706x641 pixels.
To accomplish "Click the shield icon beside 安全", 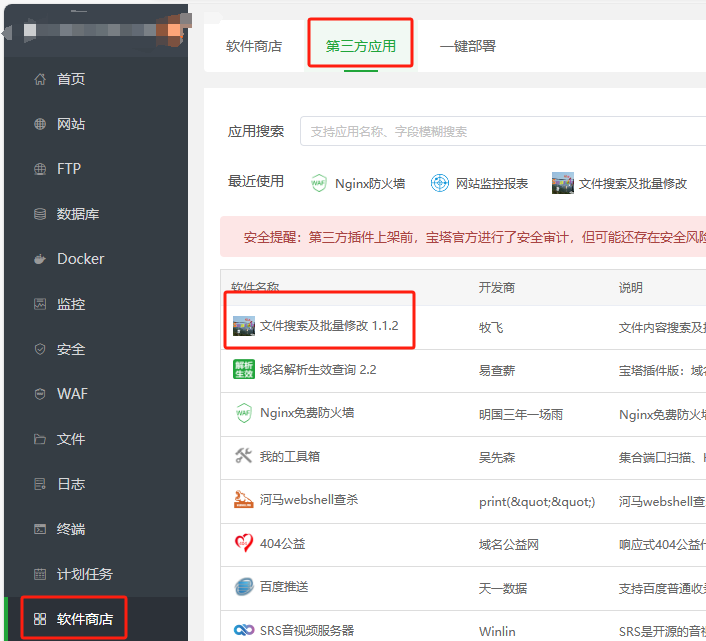I will tap(40, 349).
